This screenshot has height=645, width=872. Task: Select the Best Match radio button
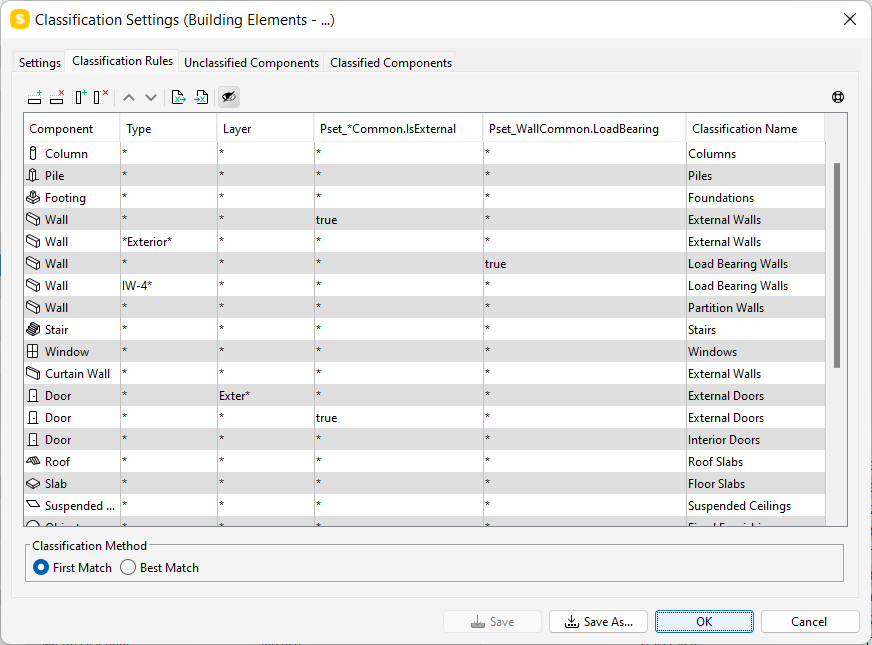(128, 567)
